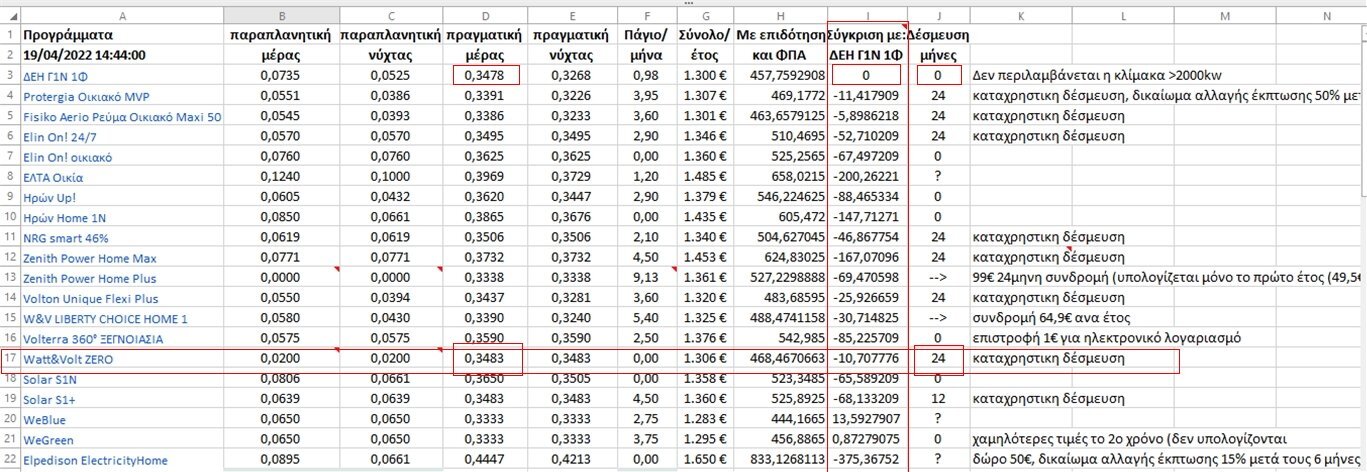Select the Ηρών Up! cell
The width and height of the screenshot is (1367, 472).
121,197
